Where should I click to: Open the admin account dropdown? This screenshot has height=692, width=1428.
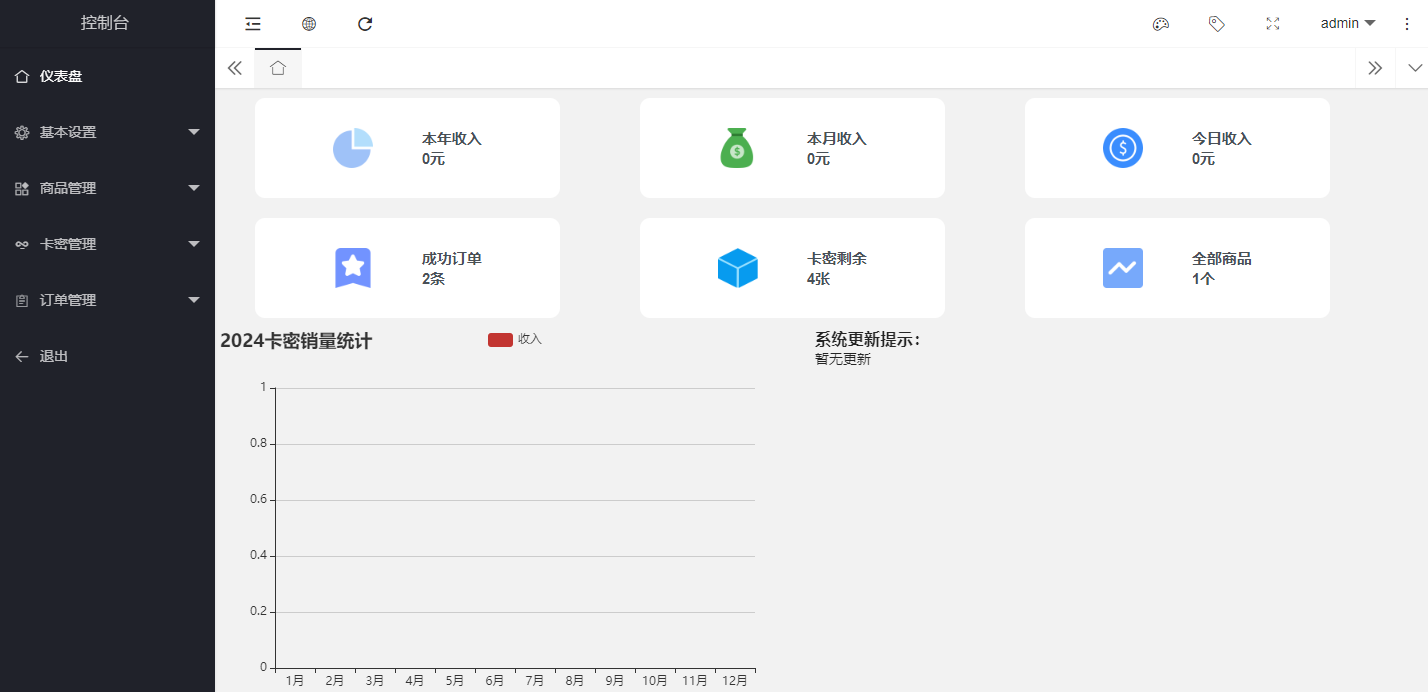pos(1346,23)
